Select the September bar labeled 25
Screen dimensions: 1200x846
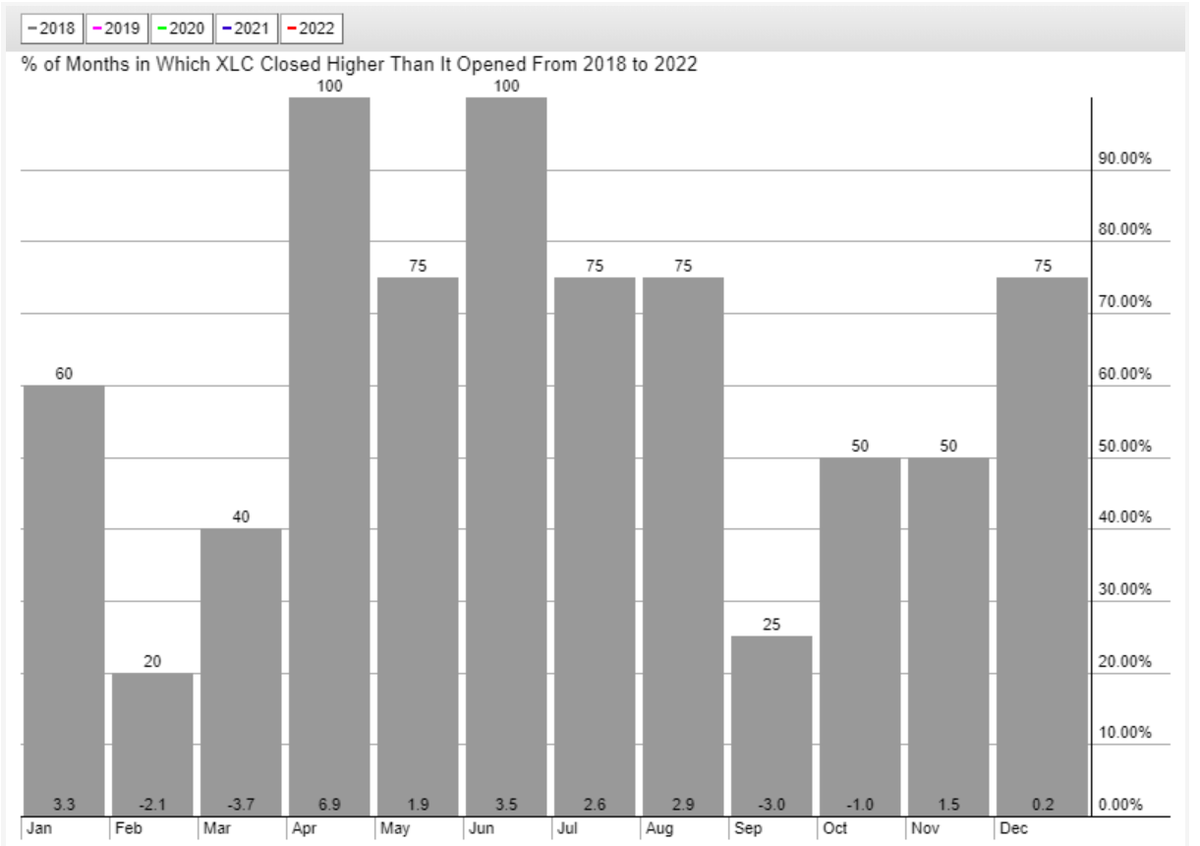(x=772, y=726)
